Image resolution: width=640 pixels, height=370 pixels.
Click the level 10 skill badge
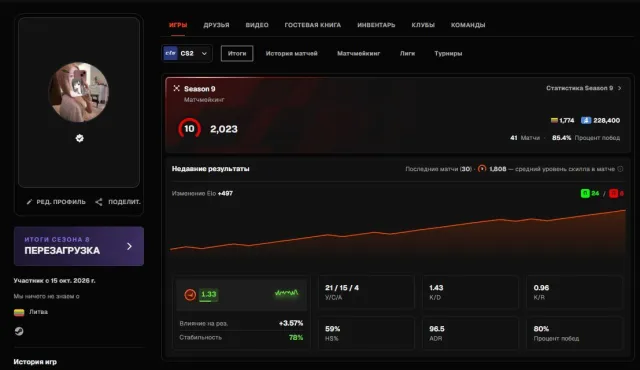click(x=189, y=129)
